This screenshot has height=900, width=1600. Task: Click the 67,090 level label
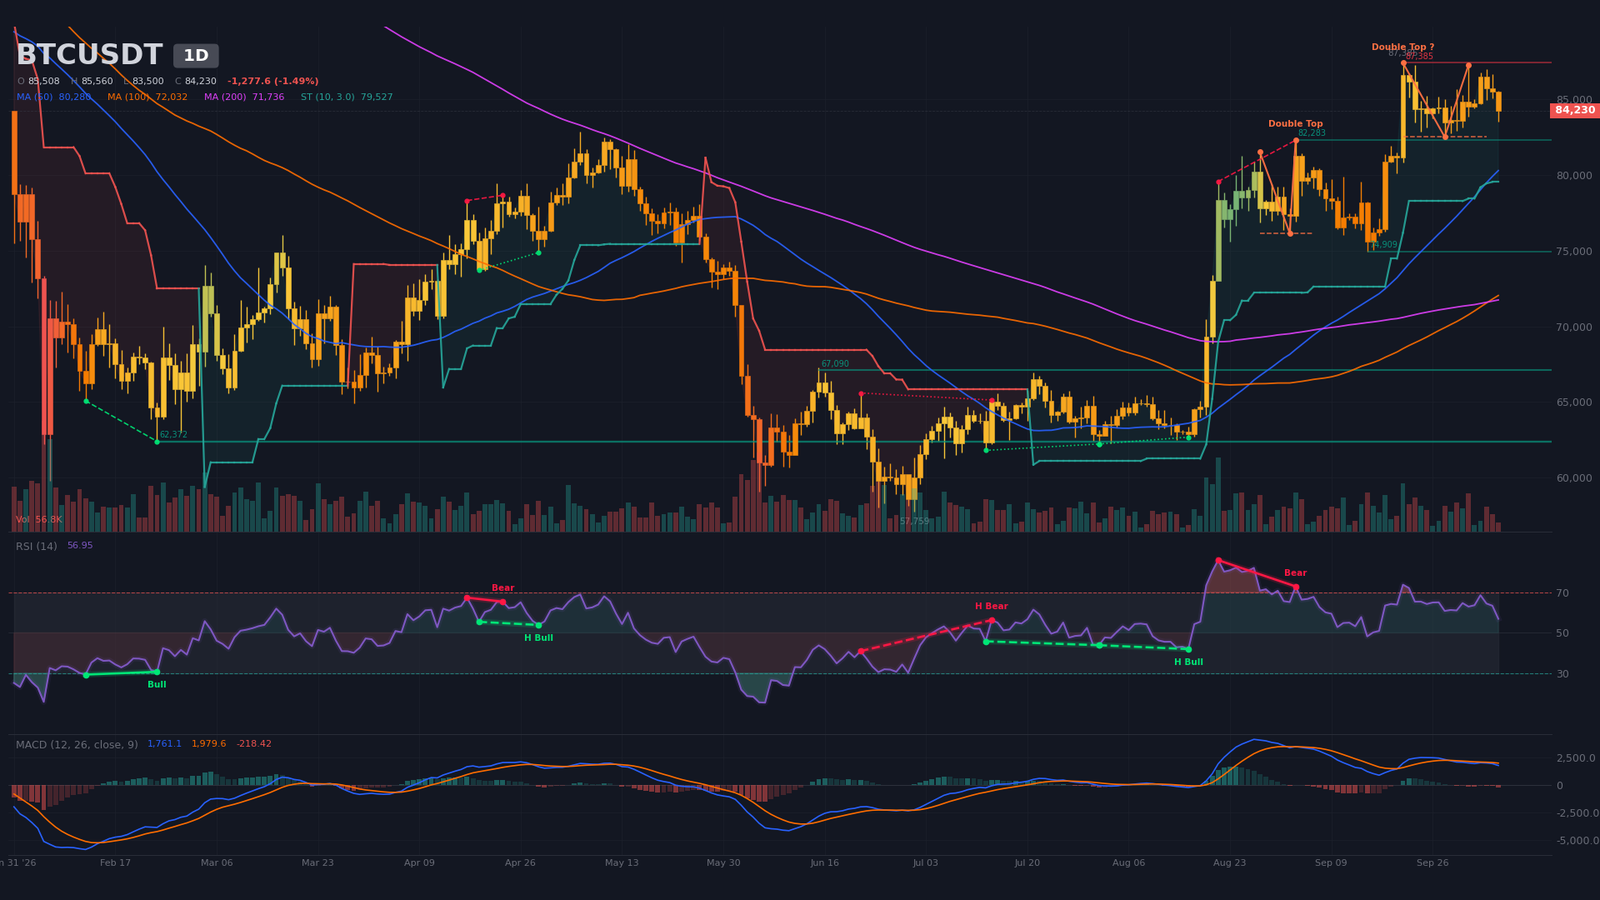click(835, 364)
